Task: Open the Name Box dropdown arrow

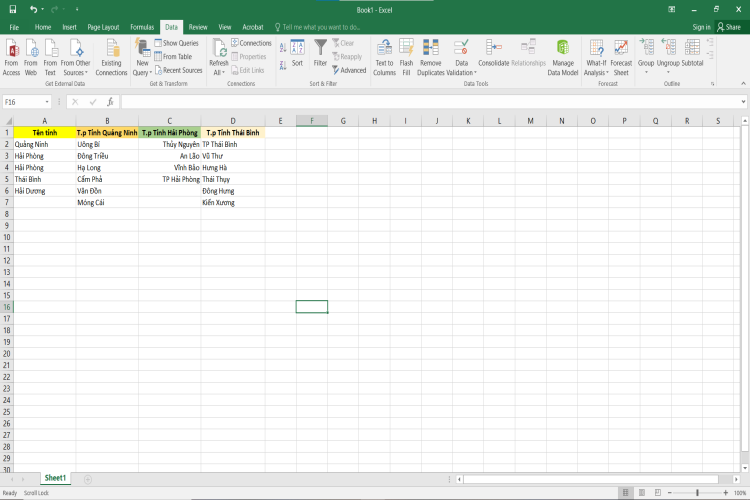Action: point(47,102)
